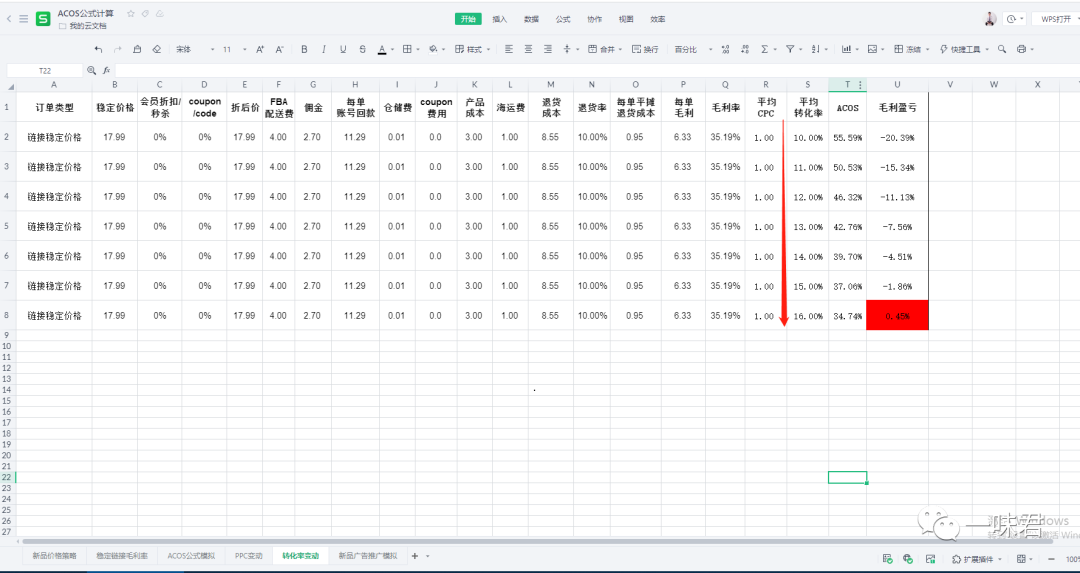The image size is (1080, 573).
Task: Switch to the PPC变动 sheet tab
Action: pyautogui.click(x=249, y=555)
